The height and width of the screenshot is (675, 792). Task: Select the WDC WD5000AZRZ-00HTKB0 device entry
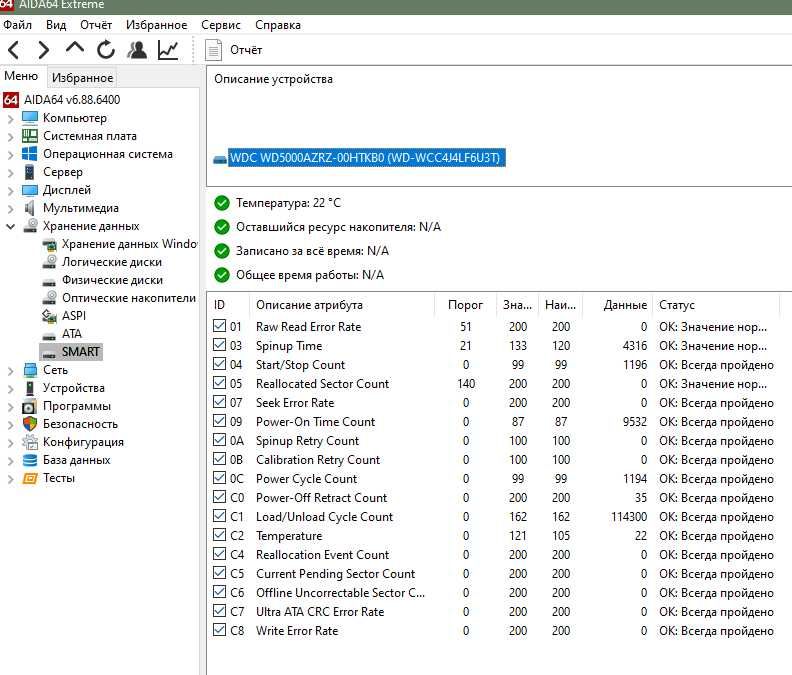(x=367, y=158)
